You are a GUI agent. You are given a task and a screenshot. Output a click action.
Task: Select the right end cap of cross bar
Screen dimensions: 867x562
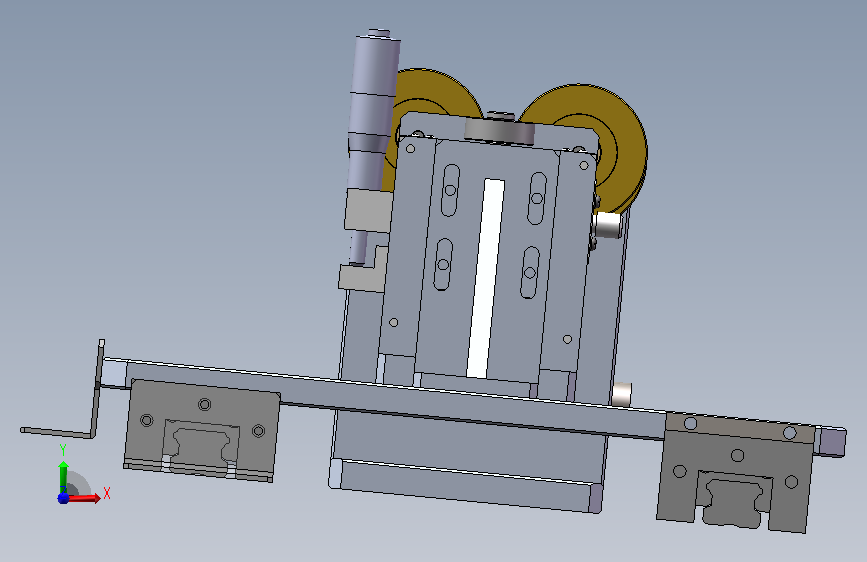831,441
